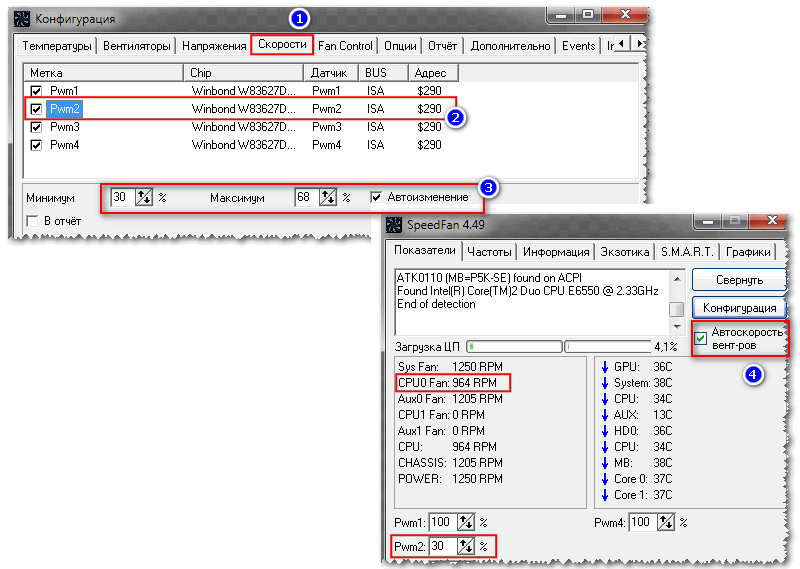Viewport: 800px width, 569px height.
Task: Click the Конфигурация button
Action: click(739, 308)
